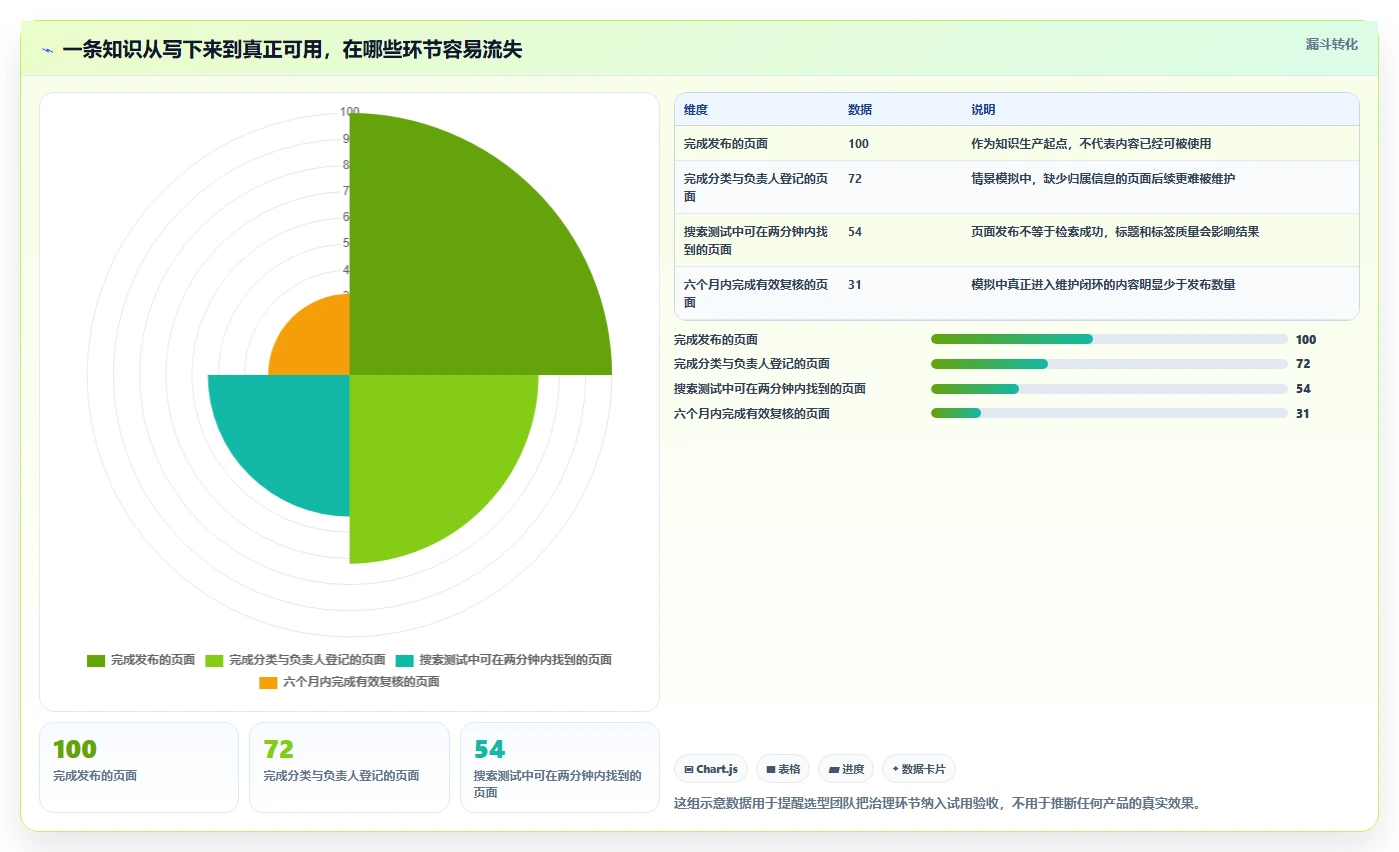Click the table data value 100
Screen dimensions: 1399x852
coord(858,144)
